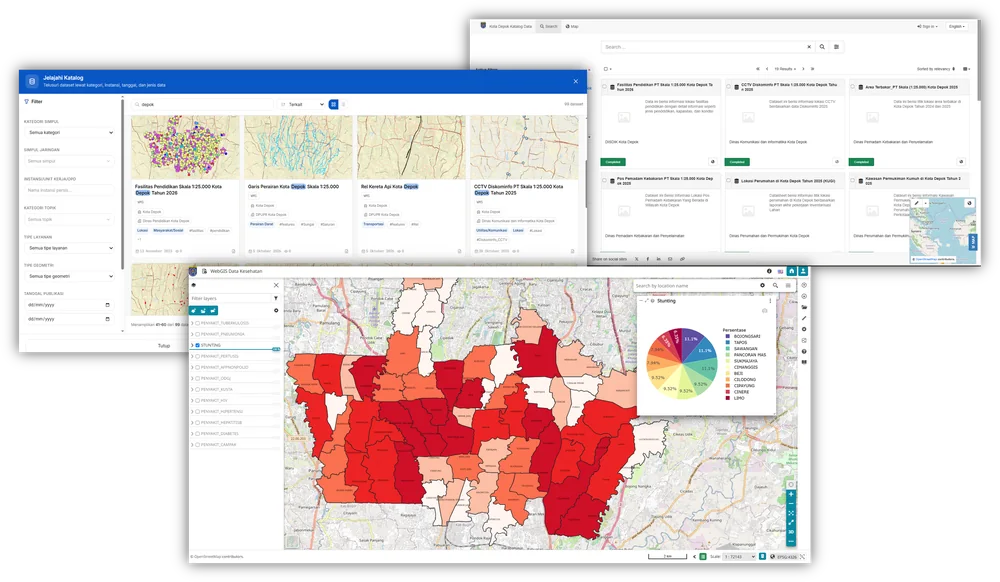Open the help question-mark icon in WebGIS sidebar
The image size is (1000, 582).
[x=804, y=351]
